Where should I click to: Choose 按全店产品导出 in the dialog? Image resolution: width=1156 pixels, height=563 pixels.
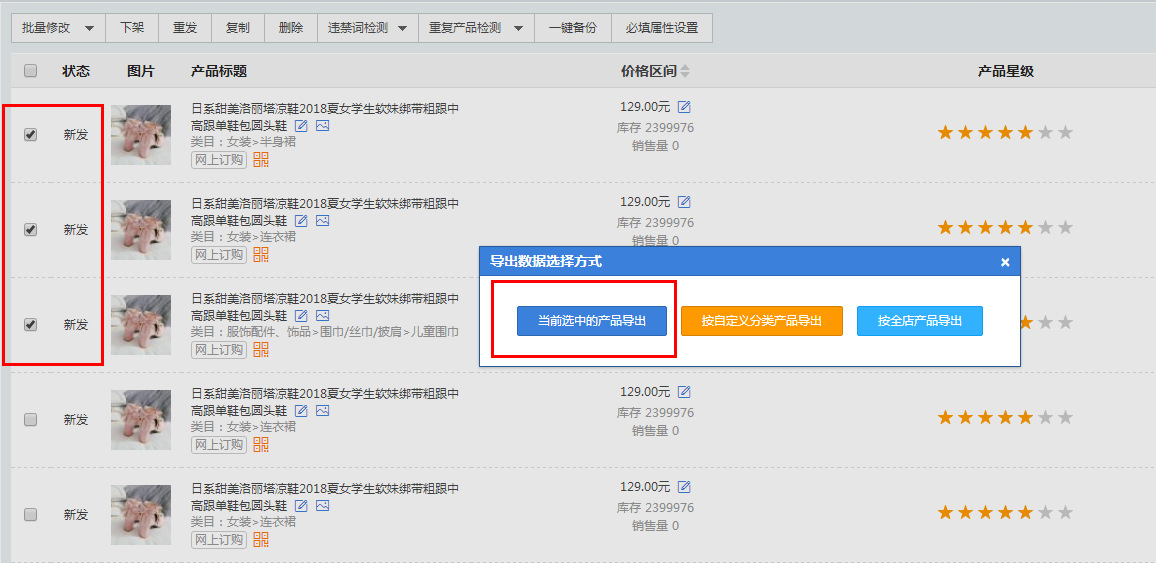click(919, 321)
